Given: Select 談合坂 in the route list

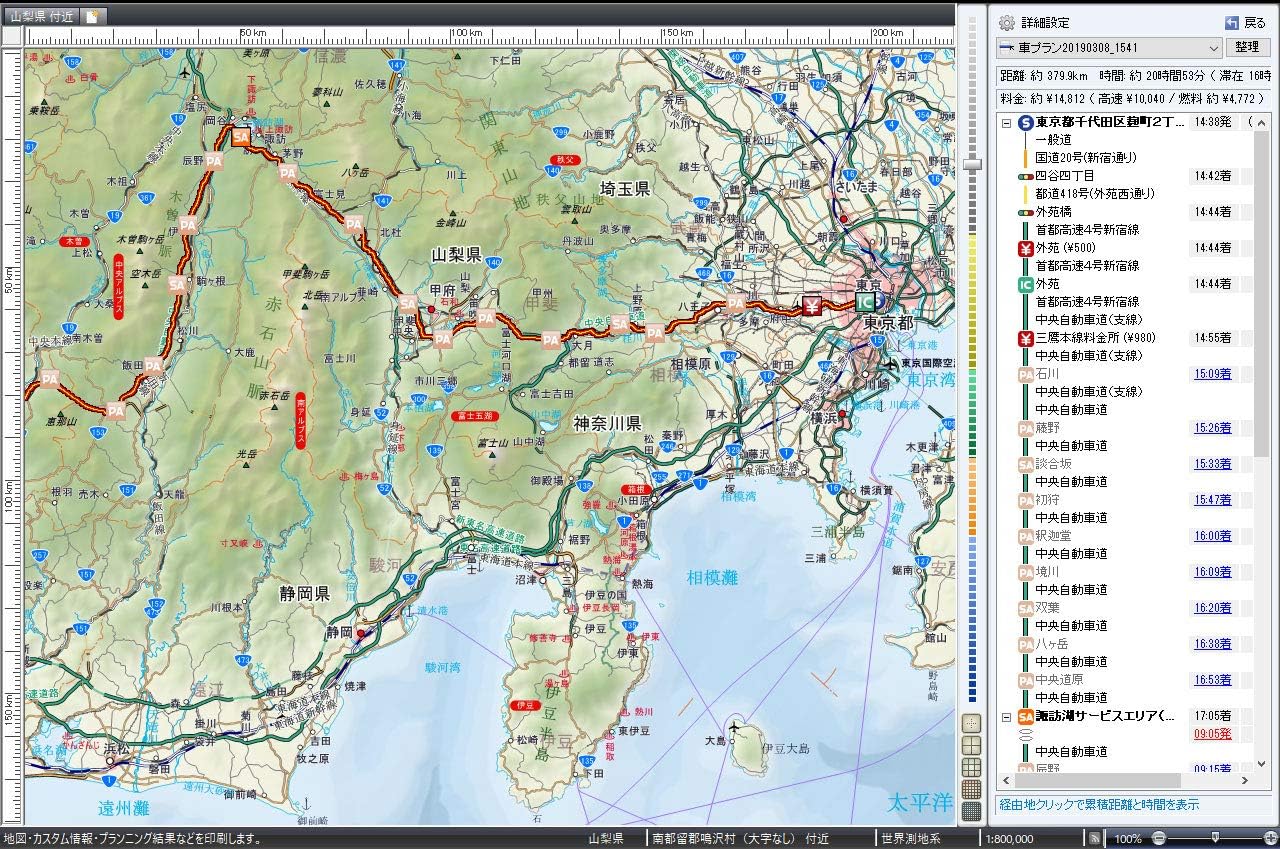Looking at the screenshot, I should [1052, 464].
